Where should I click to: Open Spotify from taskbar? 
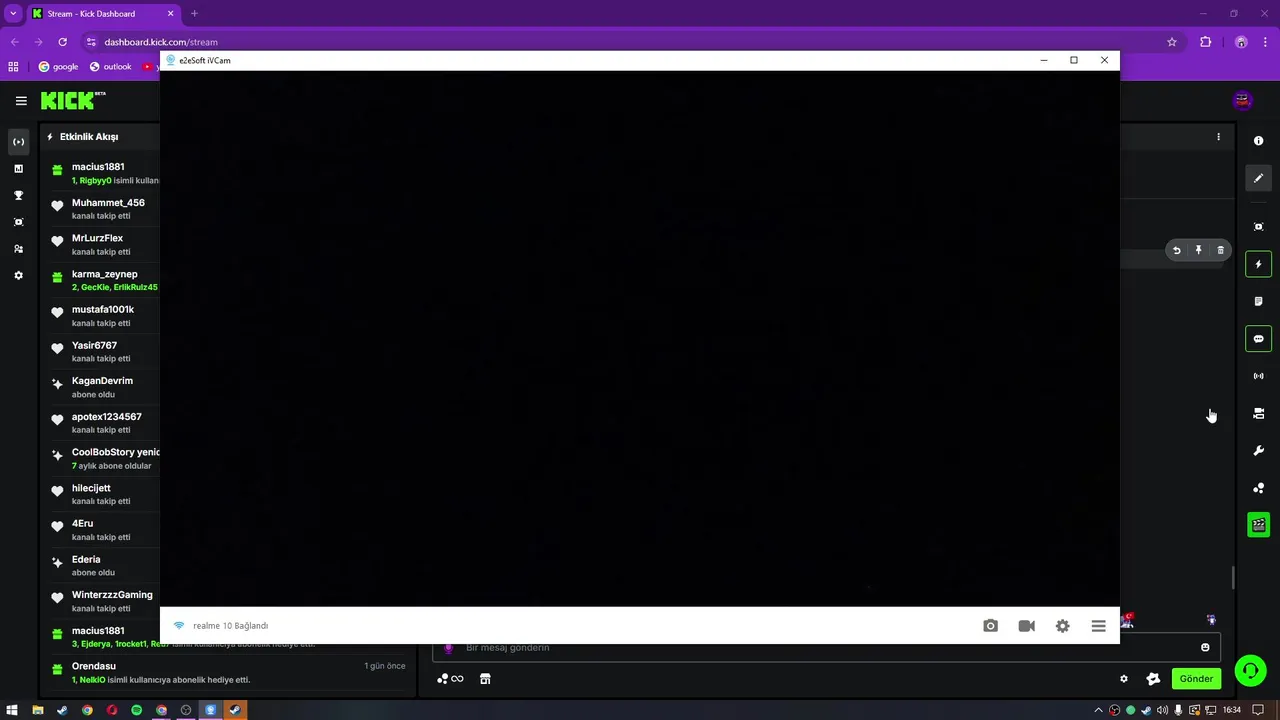tap(136, 710)
